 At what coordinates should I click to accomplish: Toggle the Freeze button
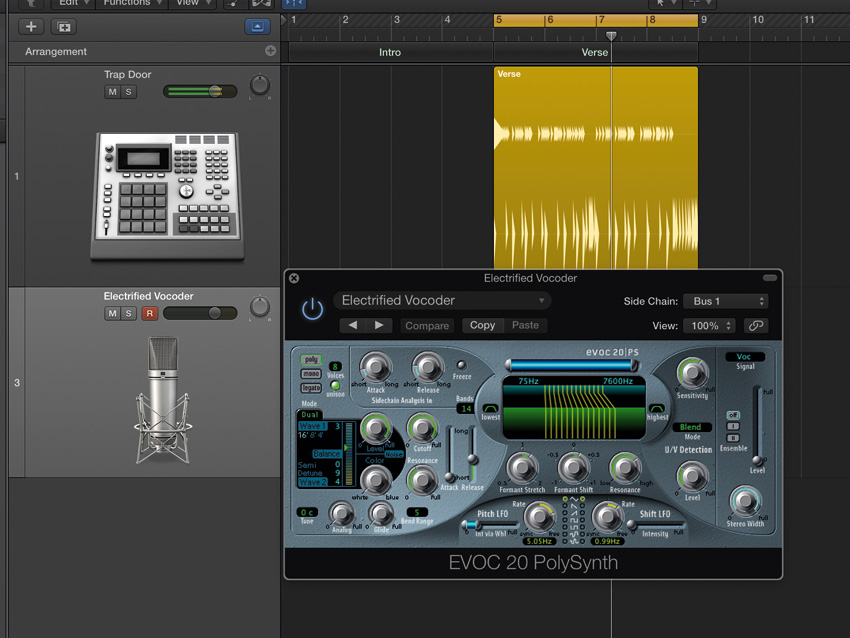coord(461,365)
